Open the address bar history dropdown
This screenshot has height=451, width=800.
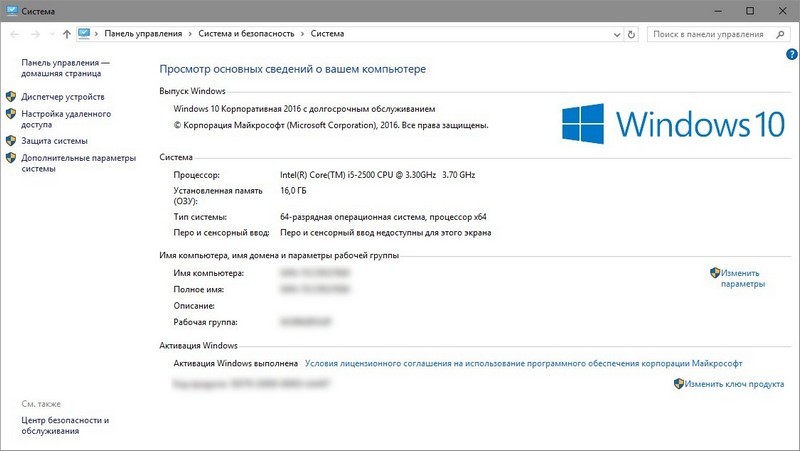coord(617,35)
